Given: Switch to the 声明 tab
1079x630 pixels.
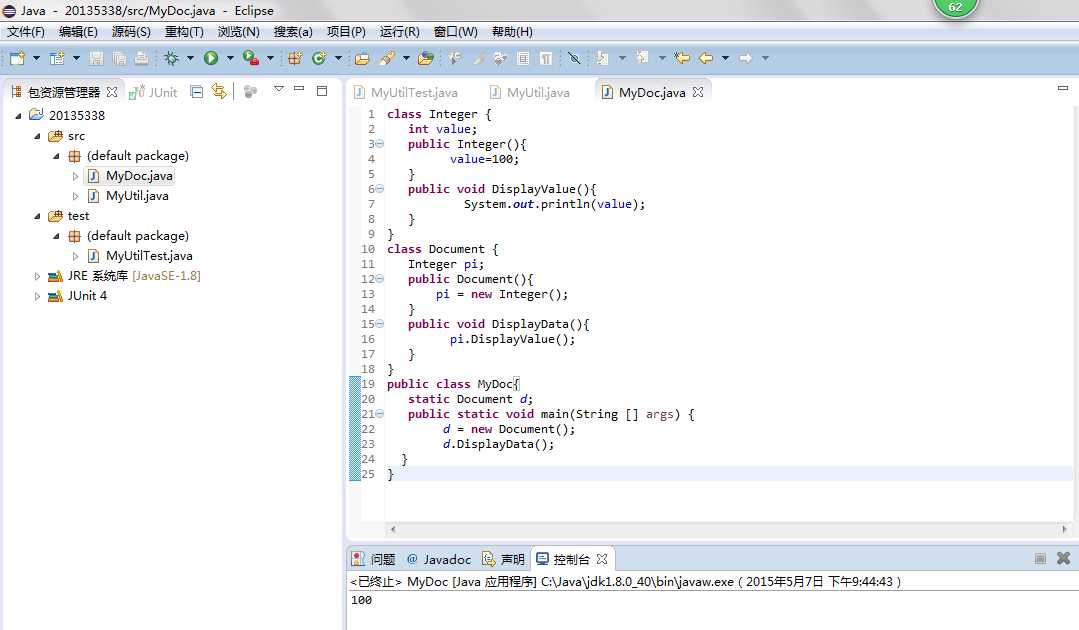Looking at the screenshot, I should tap(503, 559).
